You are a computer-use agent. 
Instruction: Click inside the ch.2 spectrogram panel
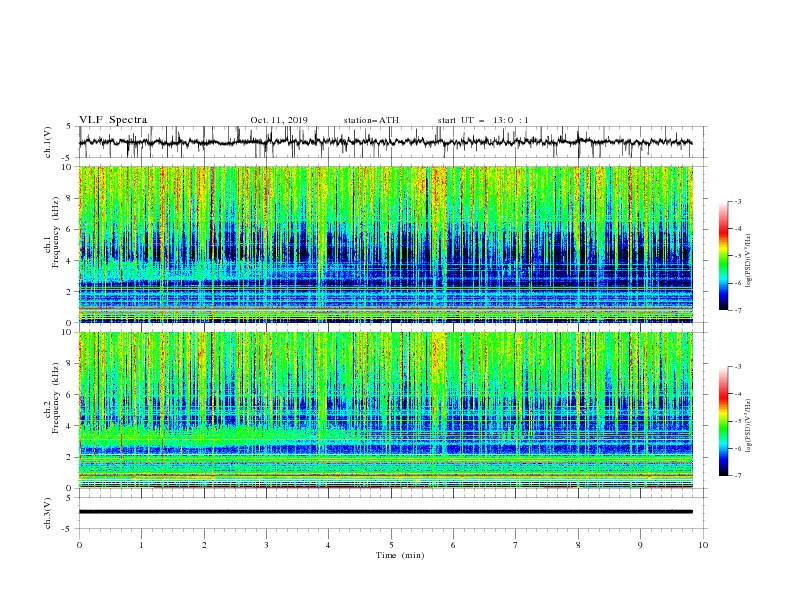coord(386,410)
